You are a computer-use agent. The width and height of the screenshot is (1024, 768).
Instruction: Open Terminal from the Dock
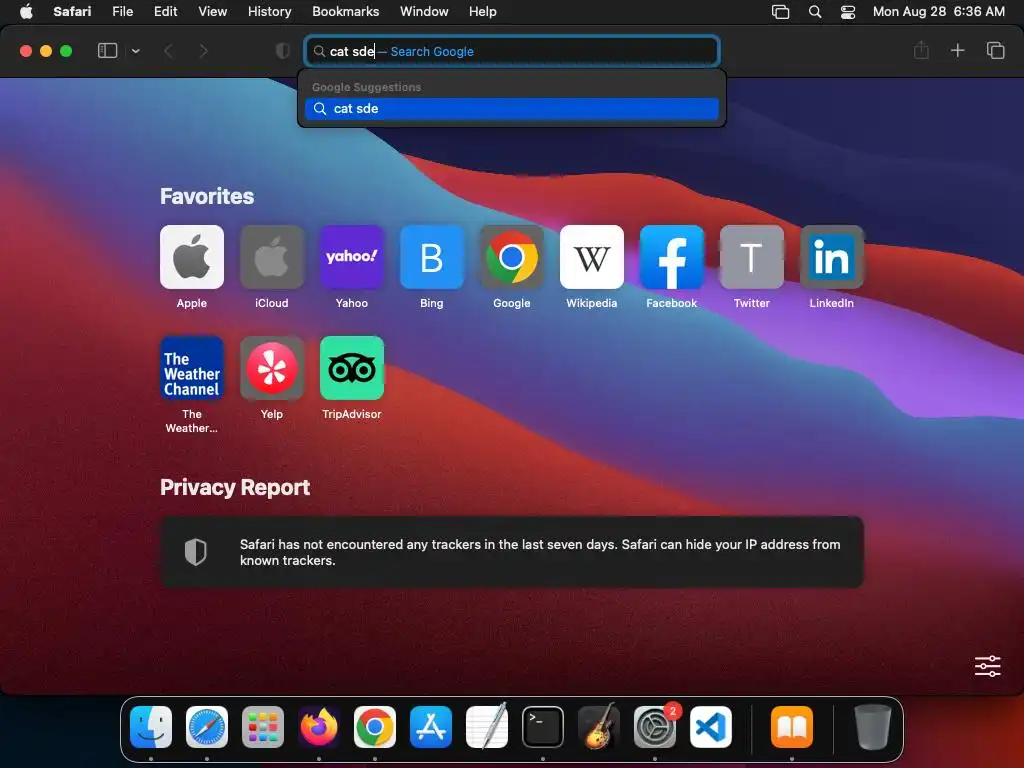pos(543,727)
